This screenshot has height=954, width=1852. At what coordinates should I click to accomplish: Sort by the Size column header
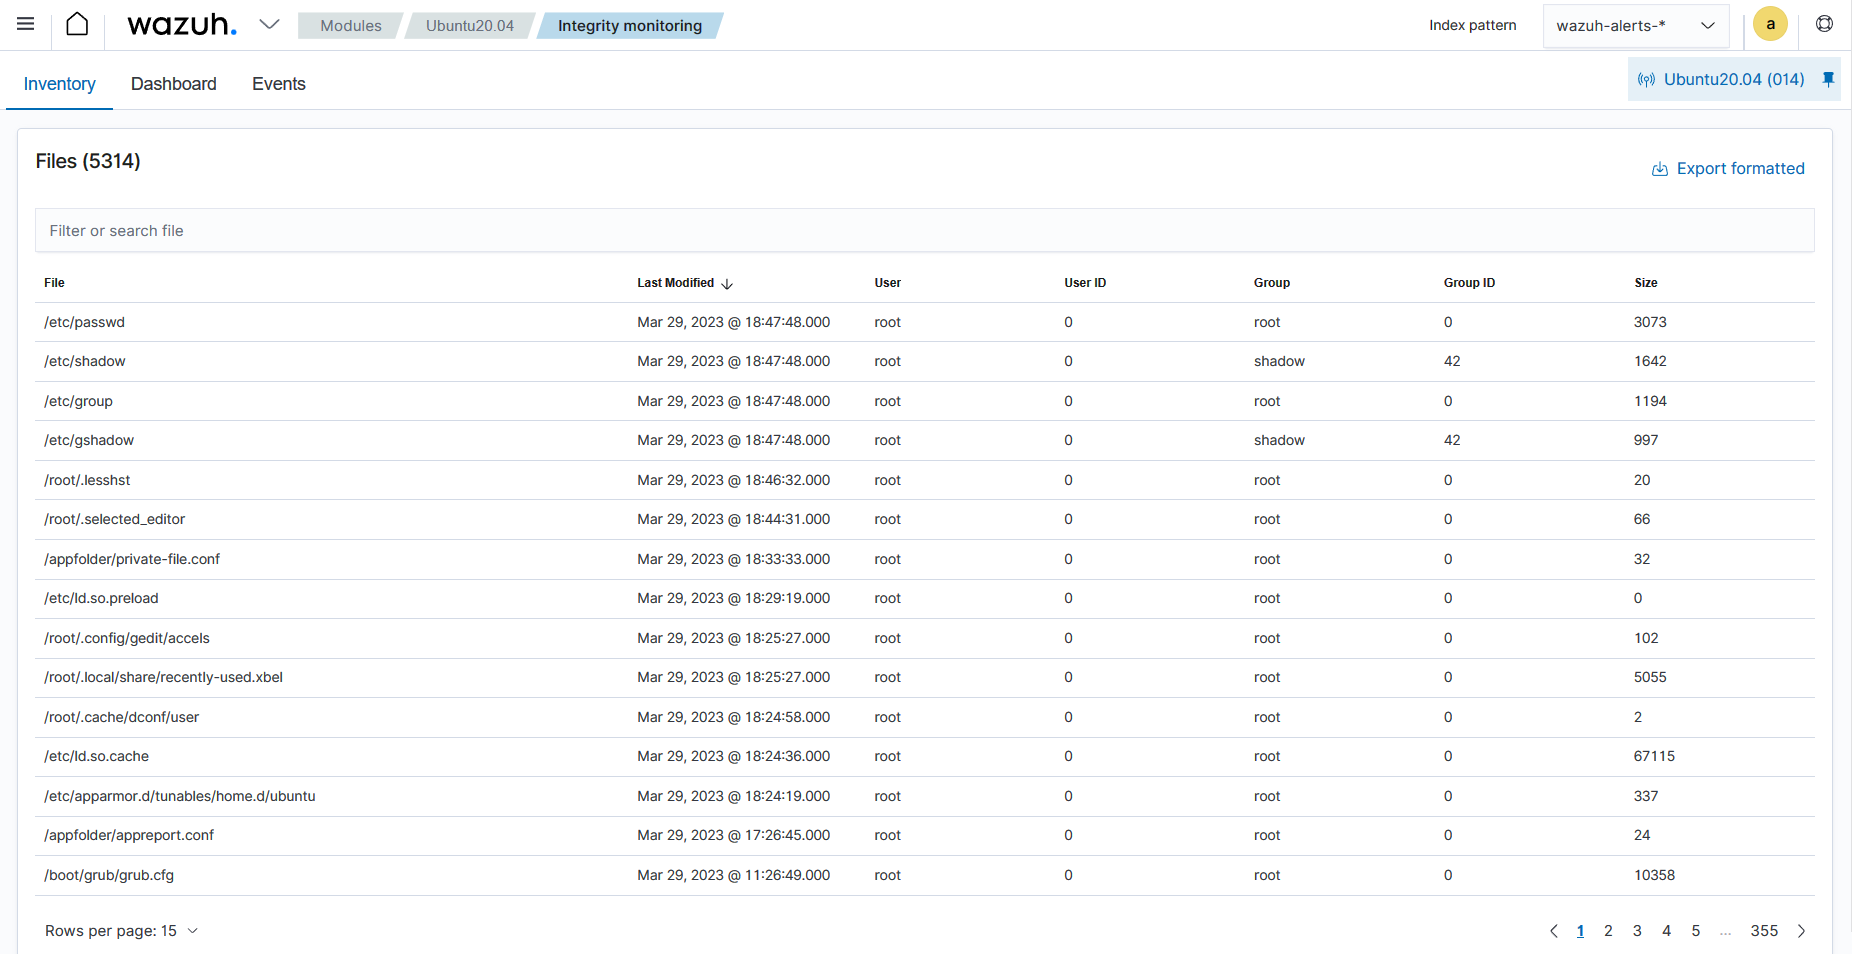1645,283
